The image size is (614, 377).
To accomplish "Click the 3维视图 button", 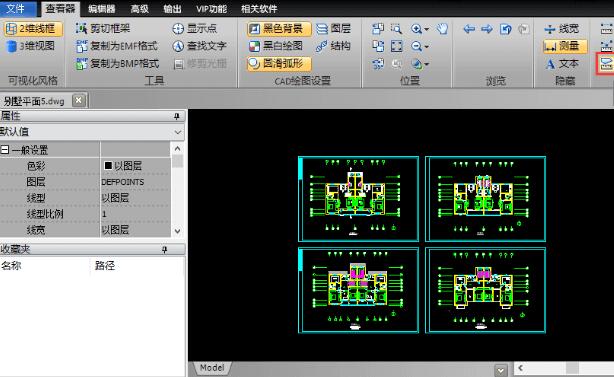I will [x=31, y=46].
